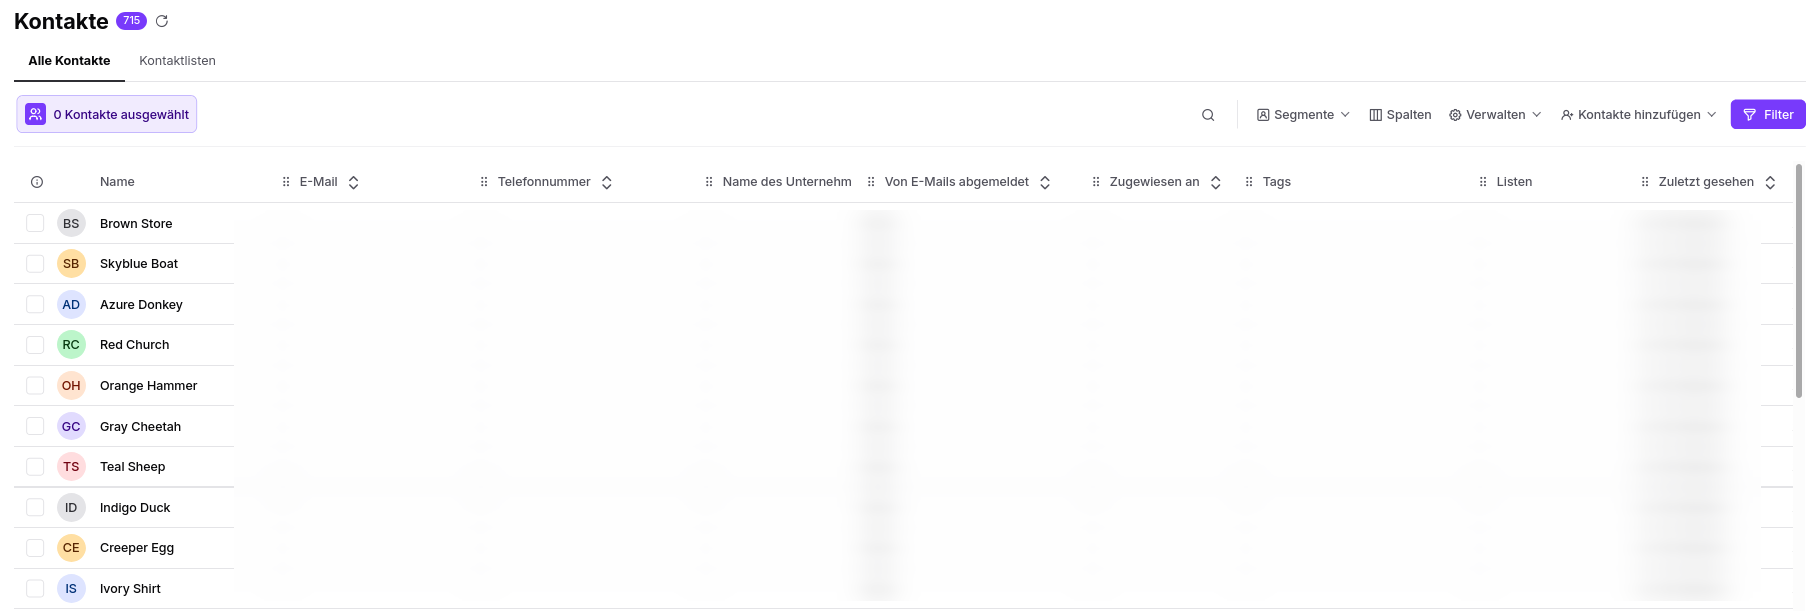The width and height of the screenshot is (1811, 611).
Task: Switch to the Kontaktlisten tab
Action: 177,61
